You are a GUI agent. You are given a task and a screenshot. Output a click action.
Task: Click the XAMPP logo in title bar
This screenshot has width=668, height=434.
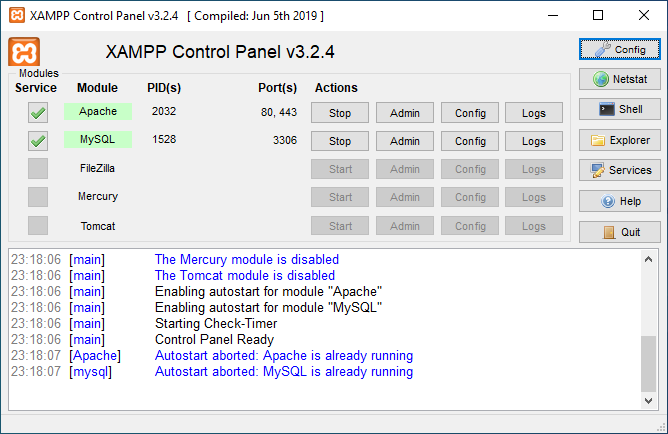coord(17,15)
